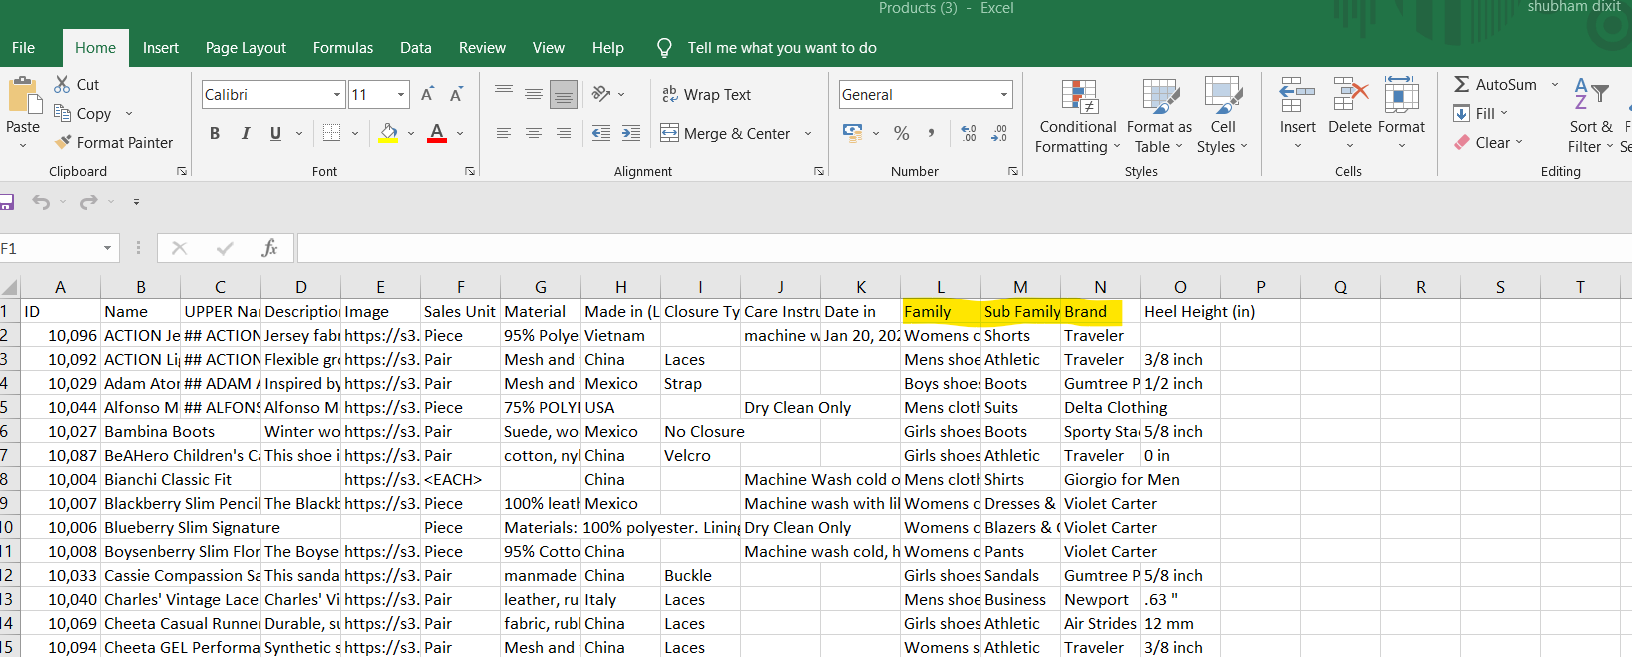The image size is (1632, 657).
Task: Apply Percent Style number format
Action: coord(902,133)
